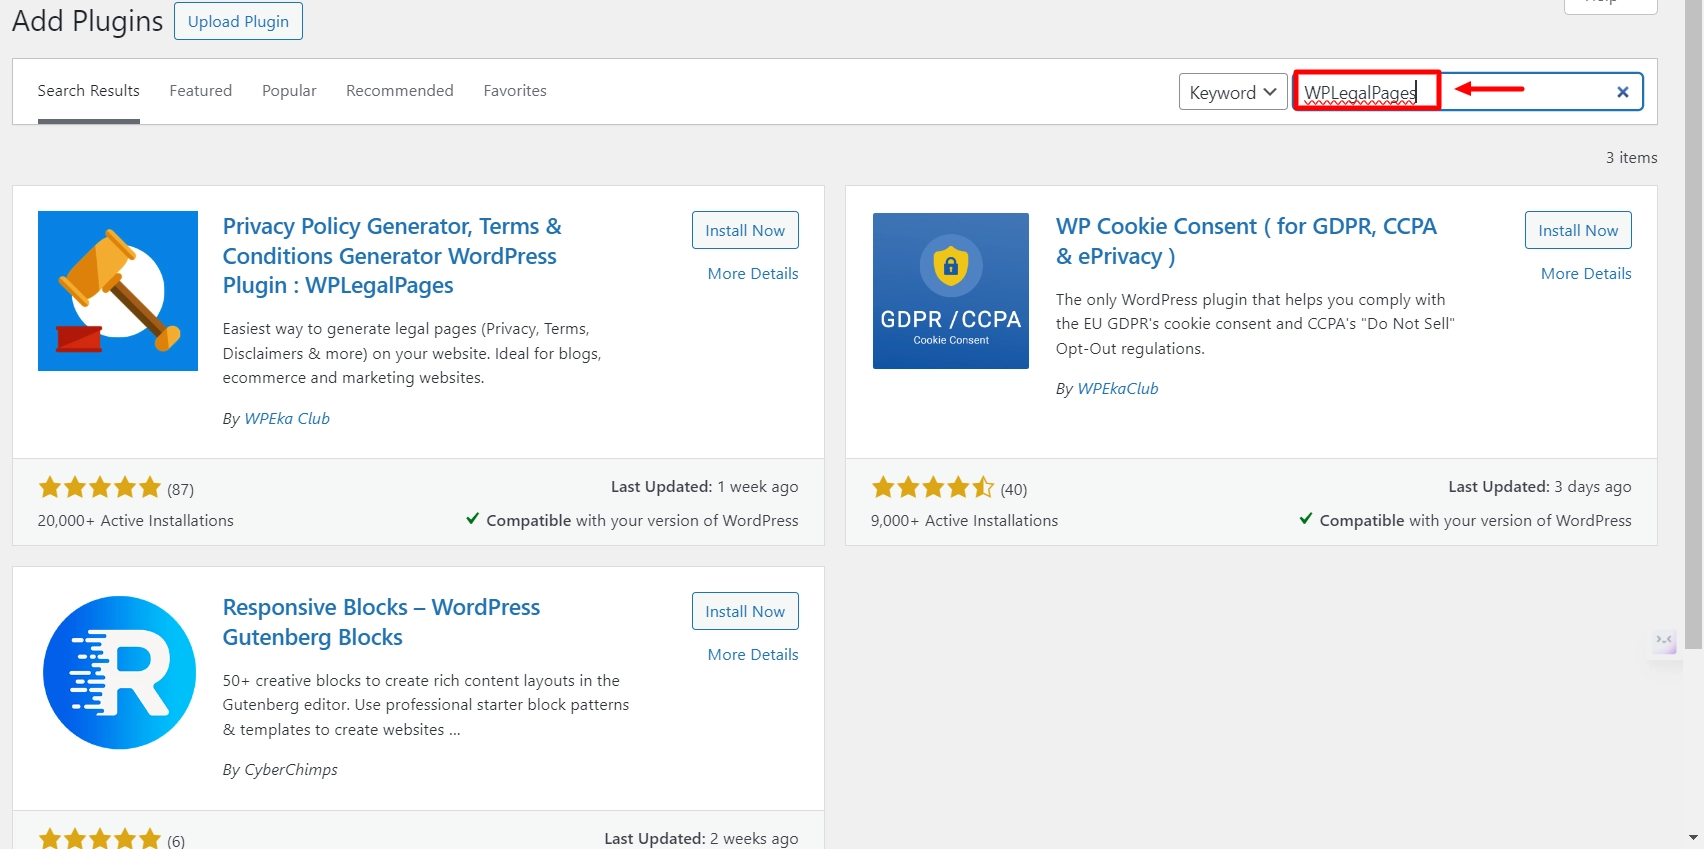1704x849 pixels.
Task: Click the GDPR/CCPA Cookie Consent plugin icon
Action: pyautogui.click(x=951, y=291)
